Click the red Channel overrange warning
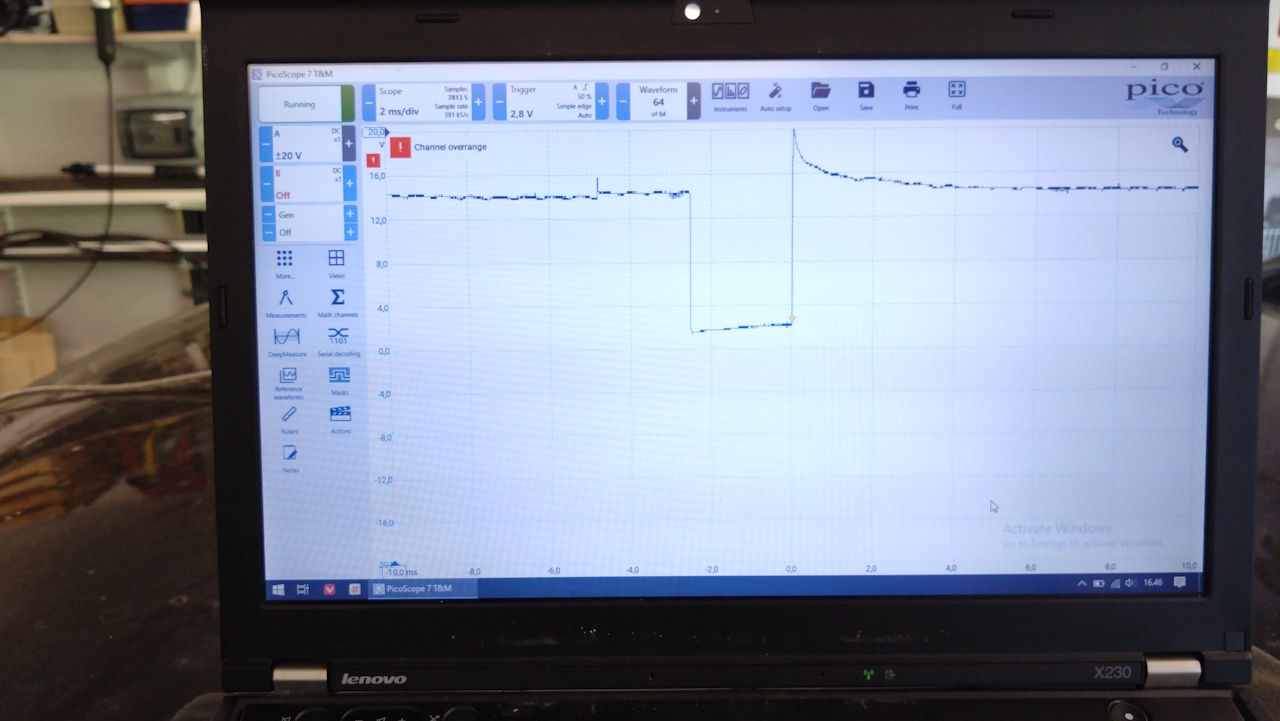This screenshot has width=1280, height=721. pyautogui.click(x=401, y=148)
